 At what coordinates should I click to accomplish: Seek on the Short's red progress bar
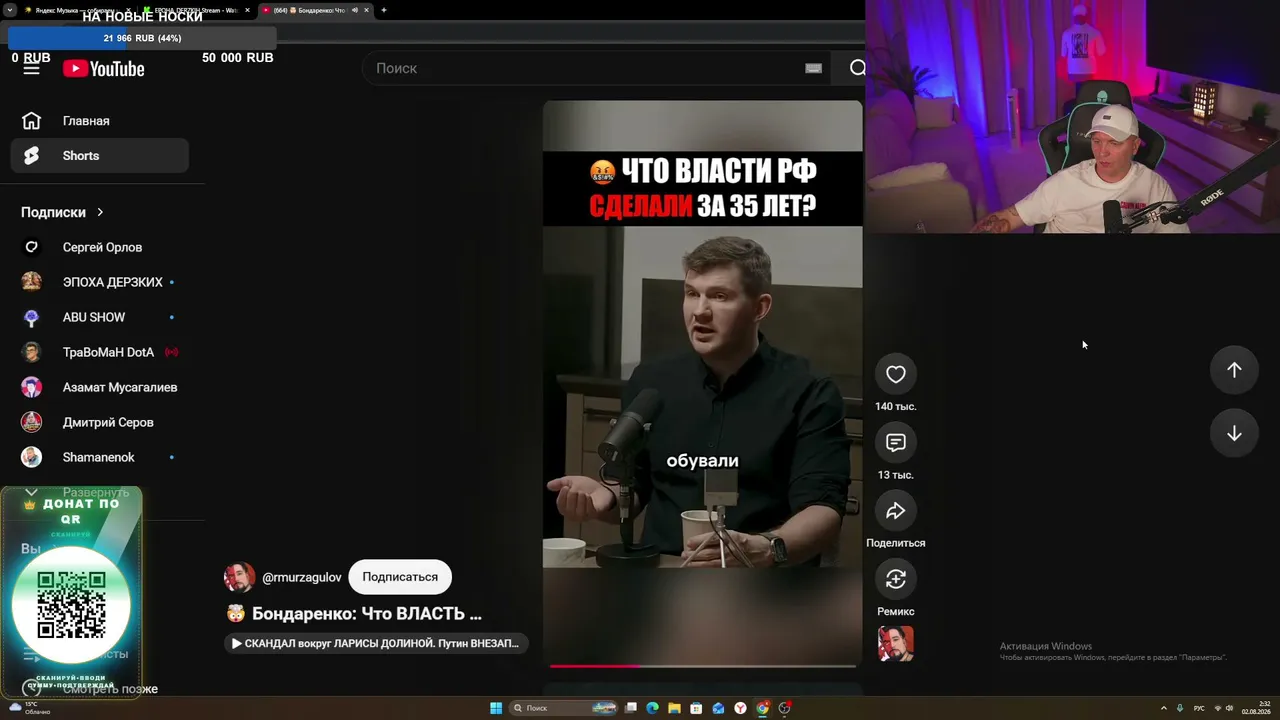703,665
